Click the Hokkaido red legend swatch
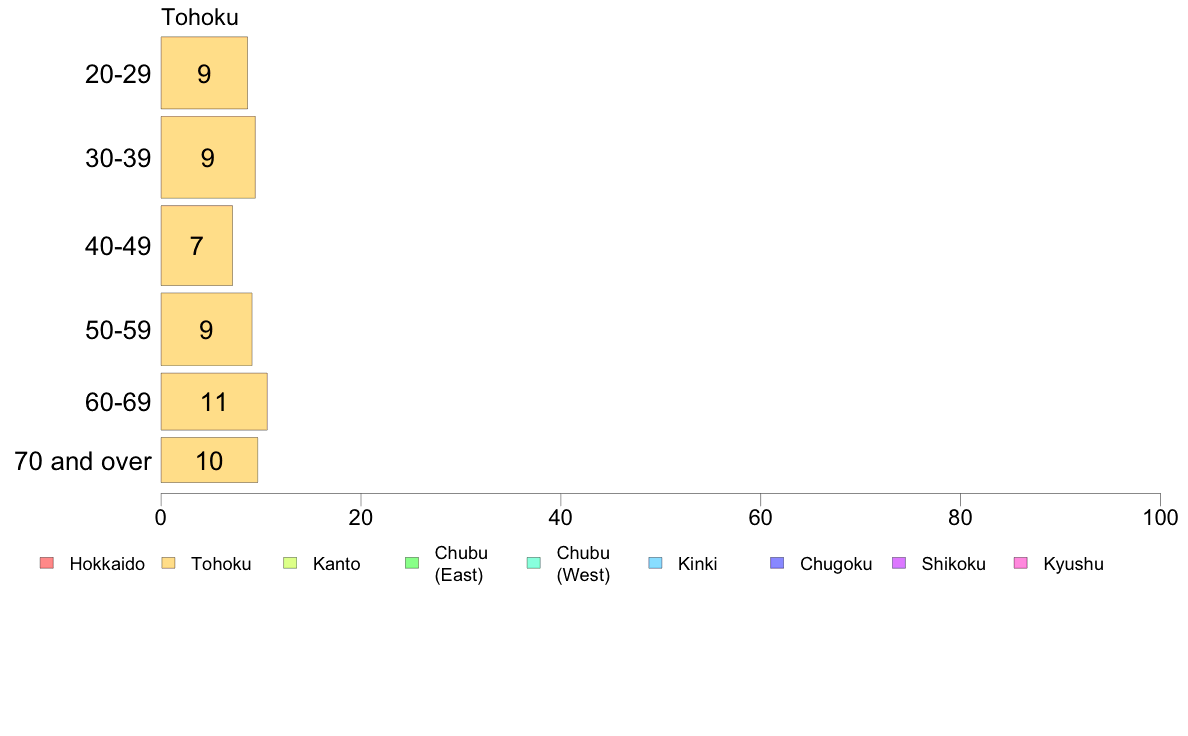 point(47,563)
